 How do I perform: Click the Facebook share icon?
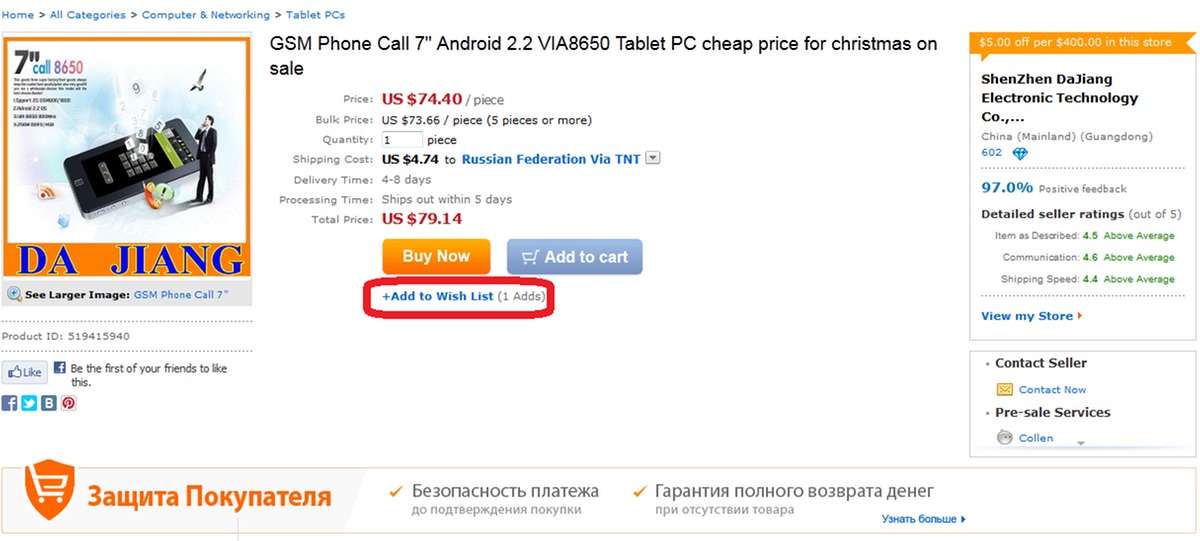coord(10,403)
